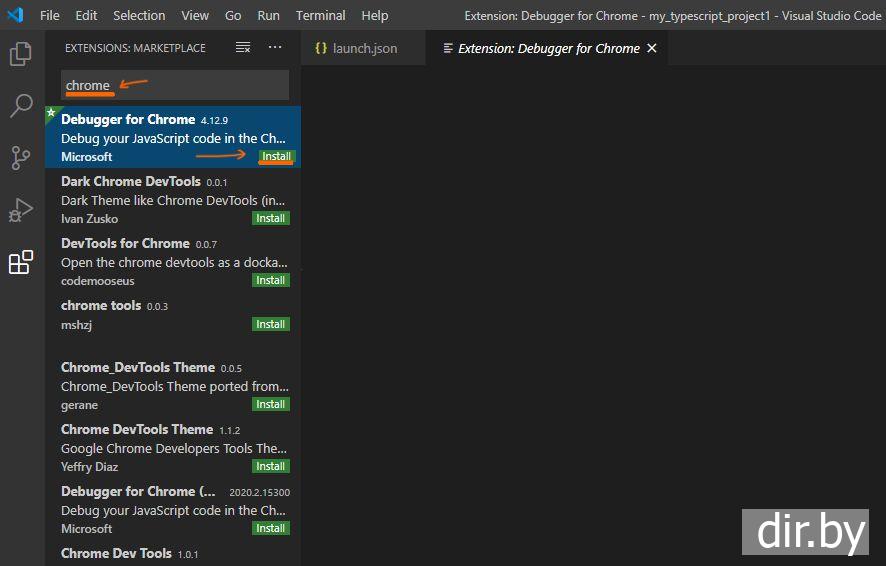This screenshot has width=886, height=566.
Task: Open the Search view in activity bar
Action: click(x=21, y=106)
